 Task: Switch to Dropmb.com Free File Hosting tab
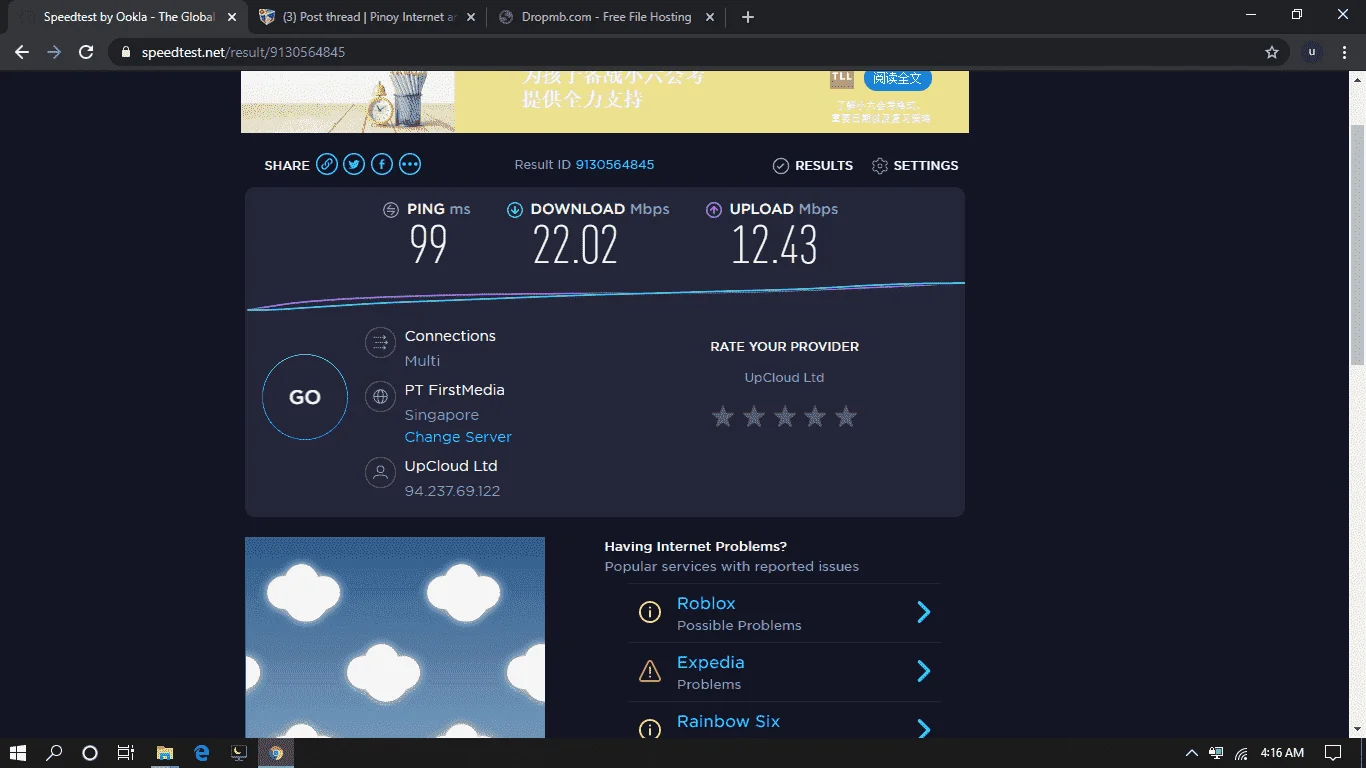[x=606, y=17]
